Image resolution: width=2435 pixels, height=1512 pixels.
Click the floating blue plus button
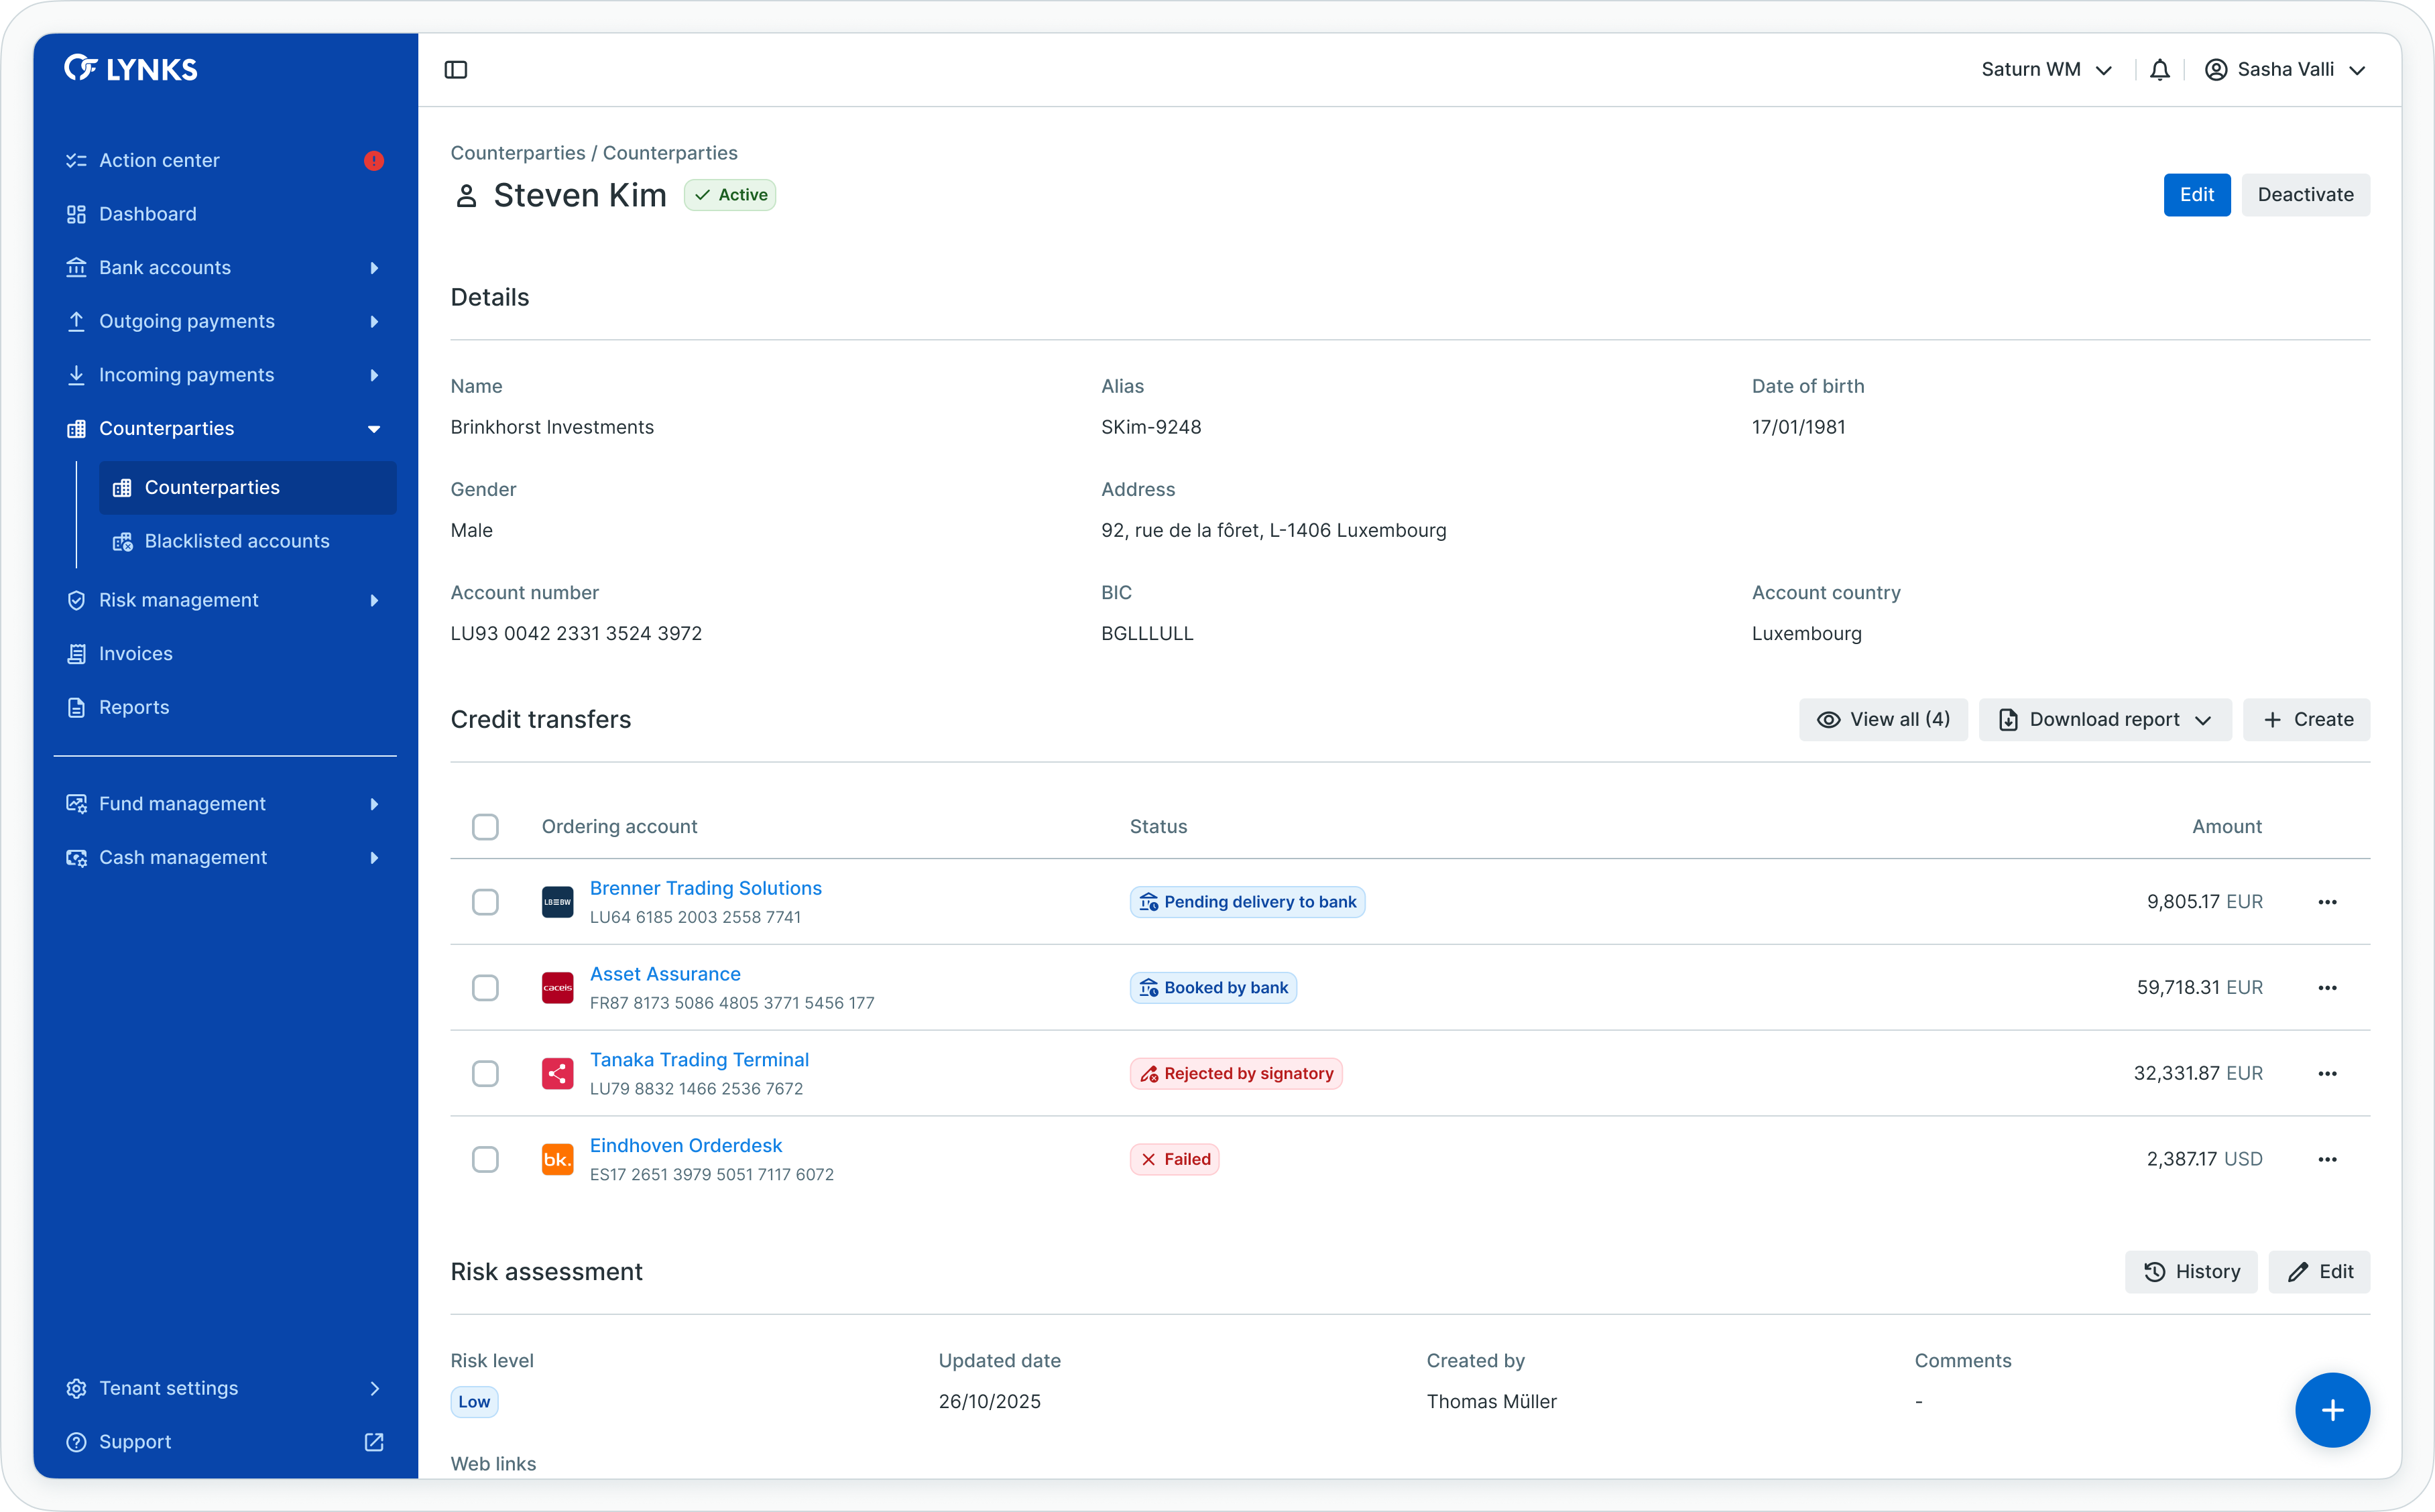(x=2332, y=1410)
